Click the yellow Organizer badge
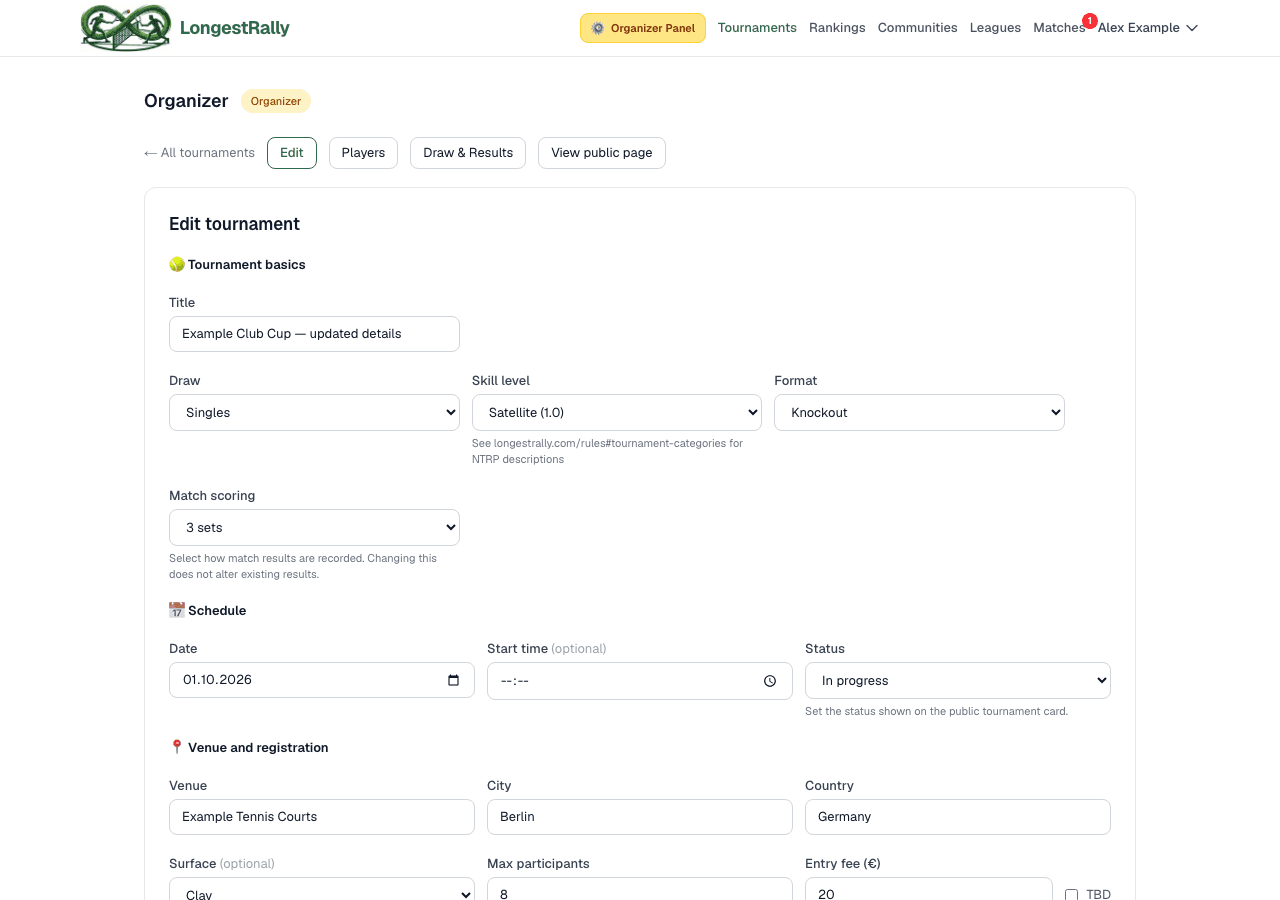This screenshot has height=900, width=1280. 276,101
